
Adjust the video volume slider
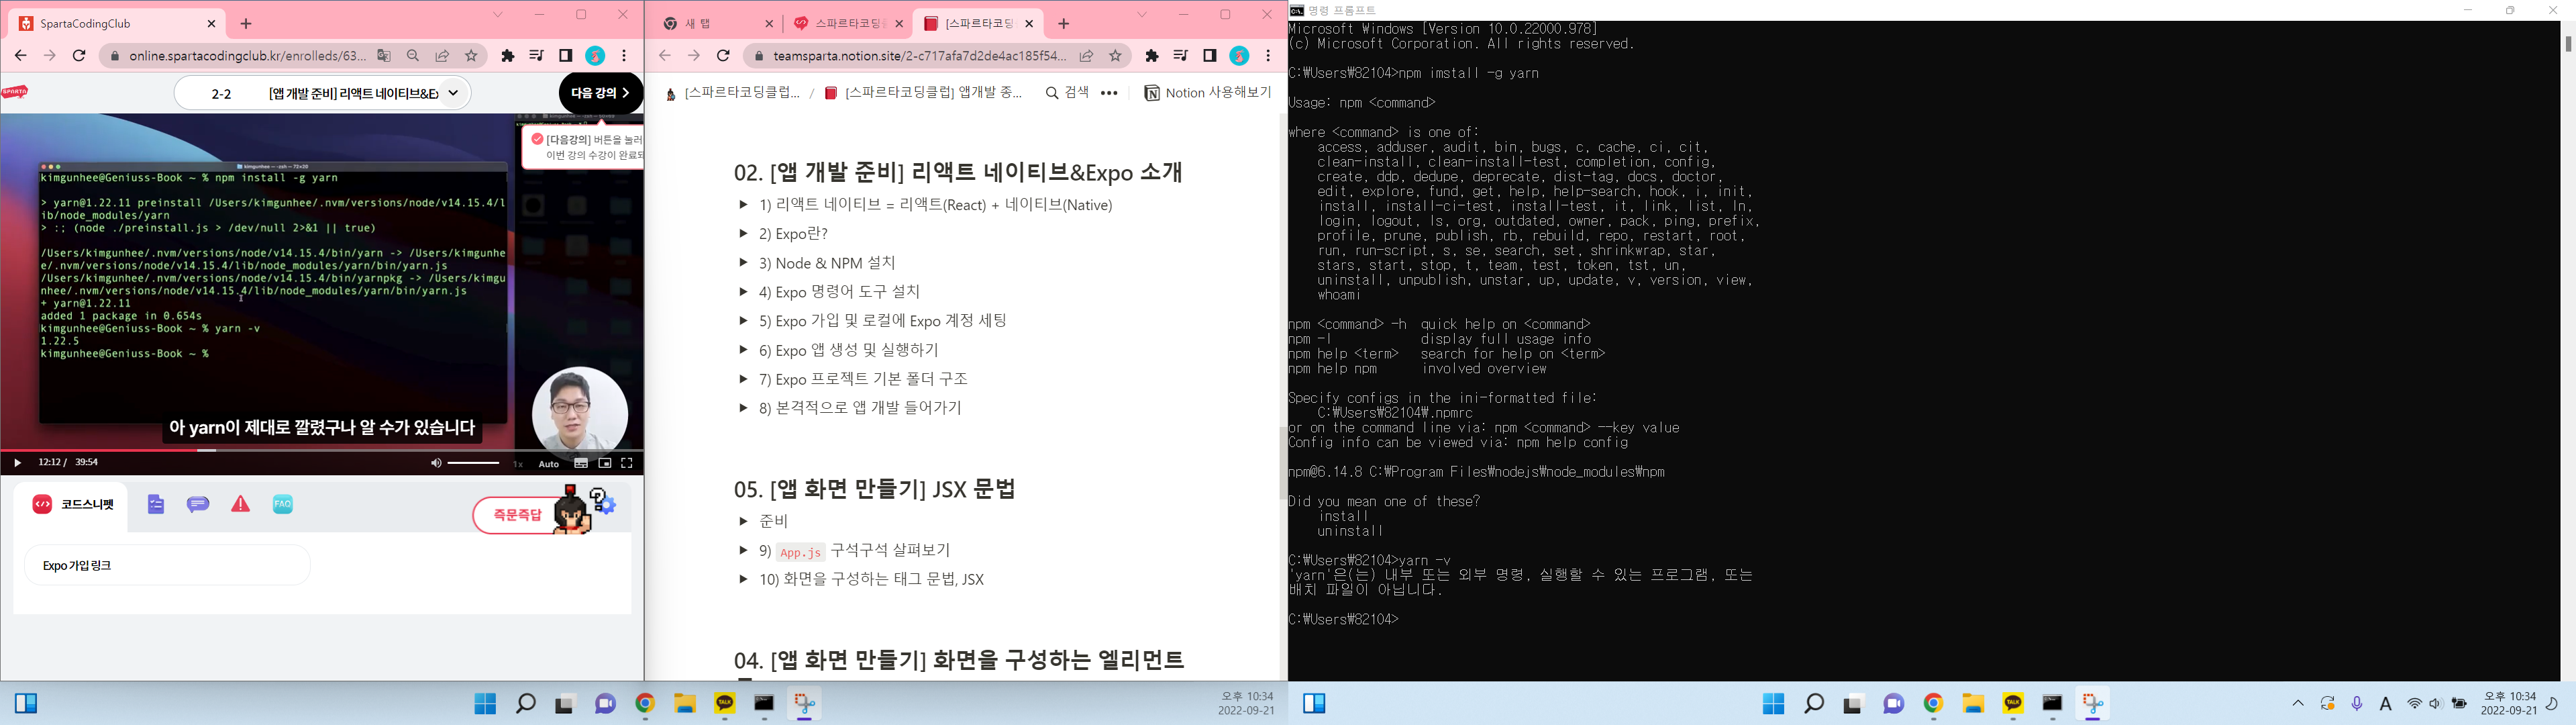[474, 463]
